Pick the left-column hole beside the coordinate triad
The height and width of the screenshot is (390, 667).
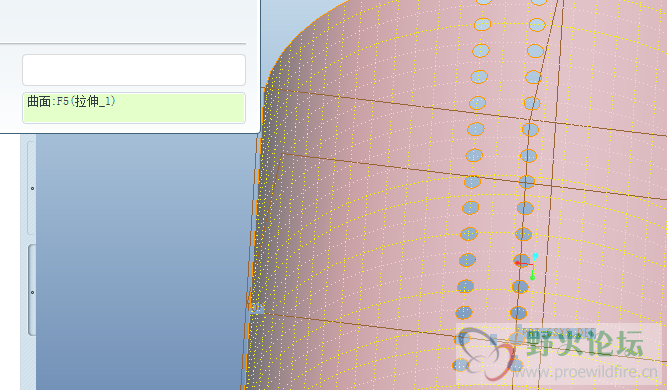tap(467, 260)
